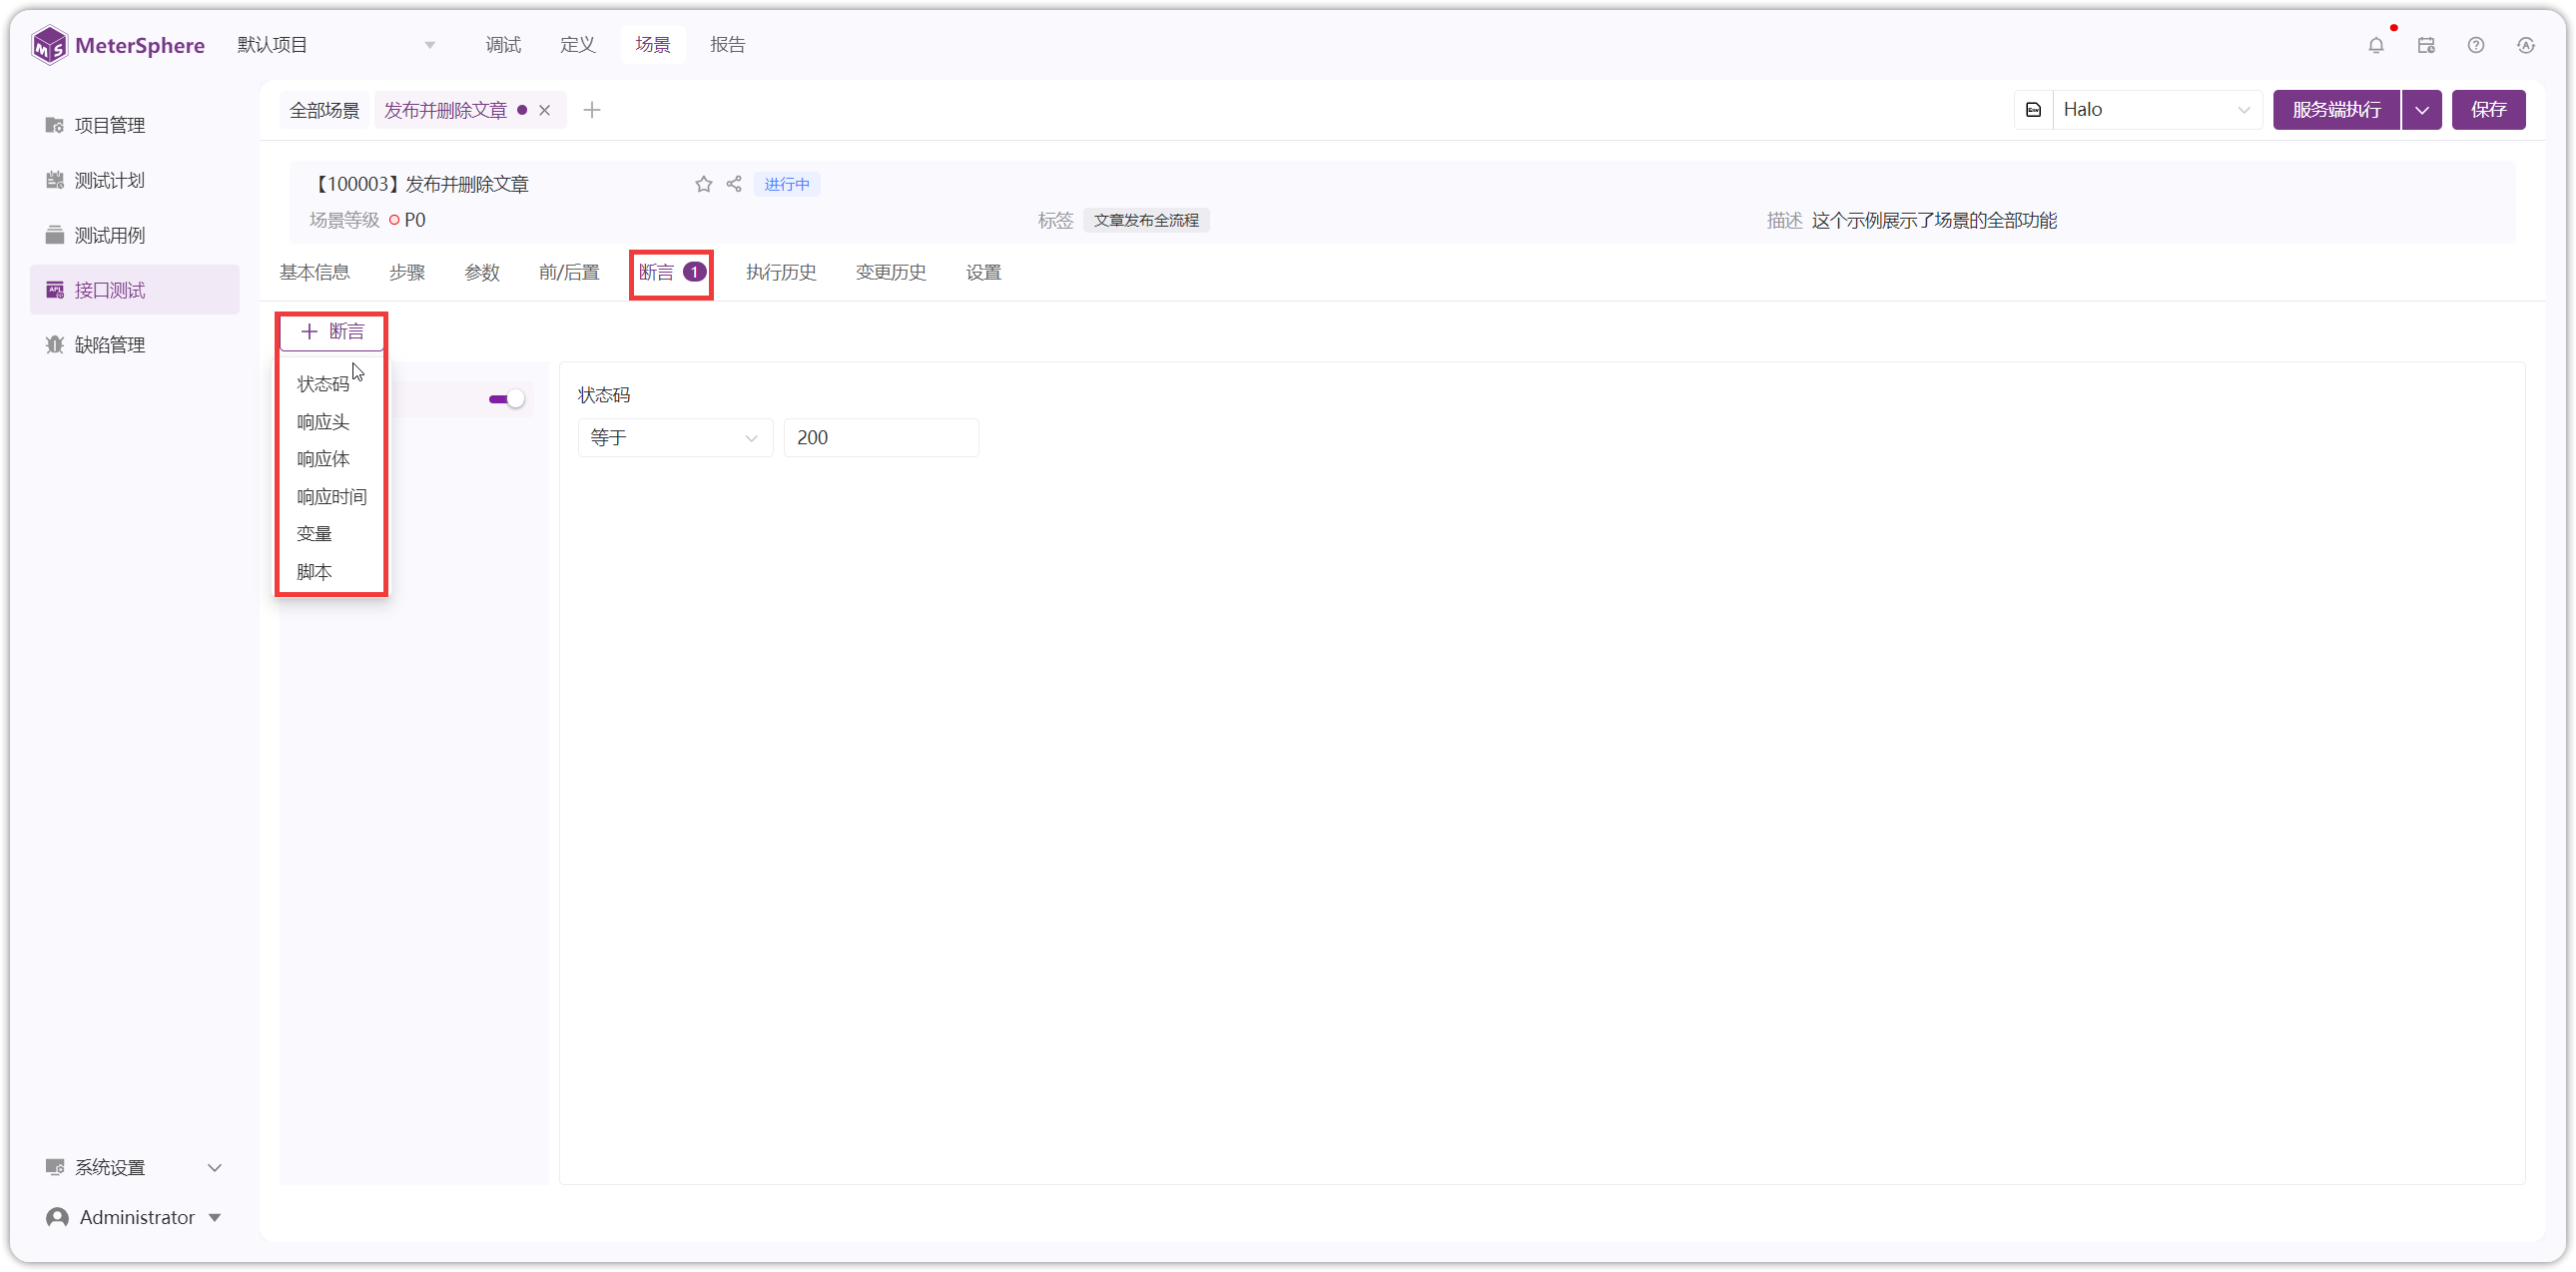Switch to the 步骤 tab

pos(407,272)
